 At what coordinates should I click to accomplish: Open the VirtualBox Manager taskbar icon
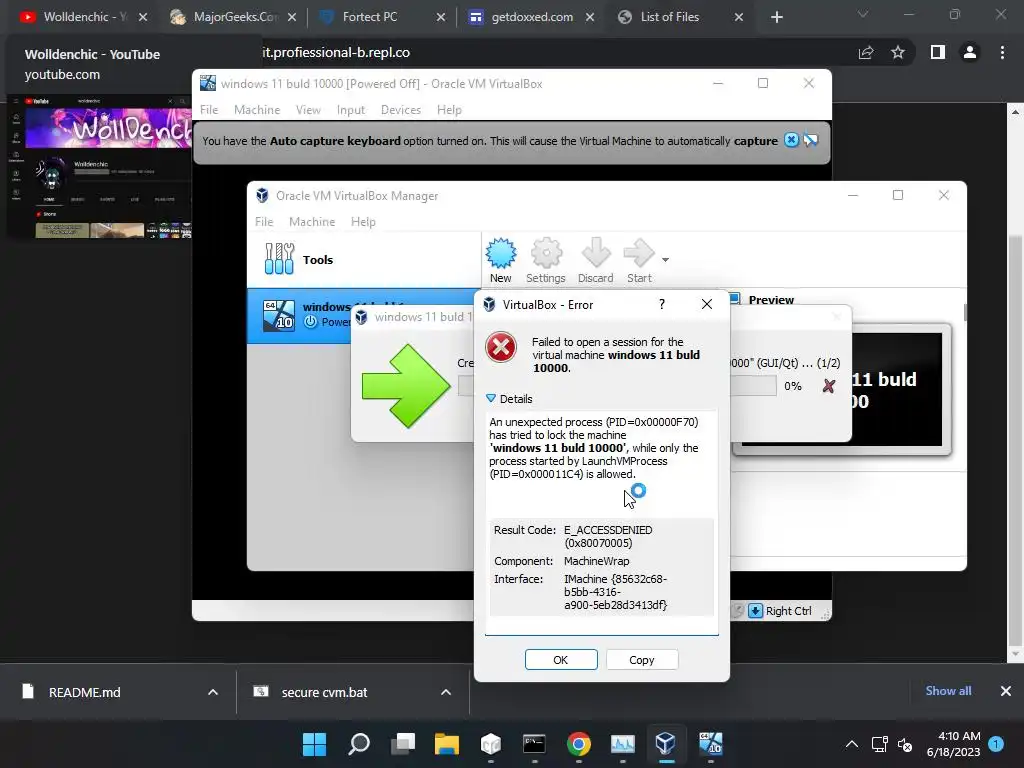[x=665, y=744]
